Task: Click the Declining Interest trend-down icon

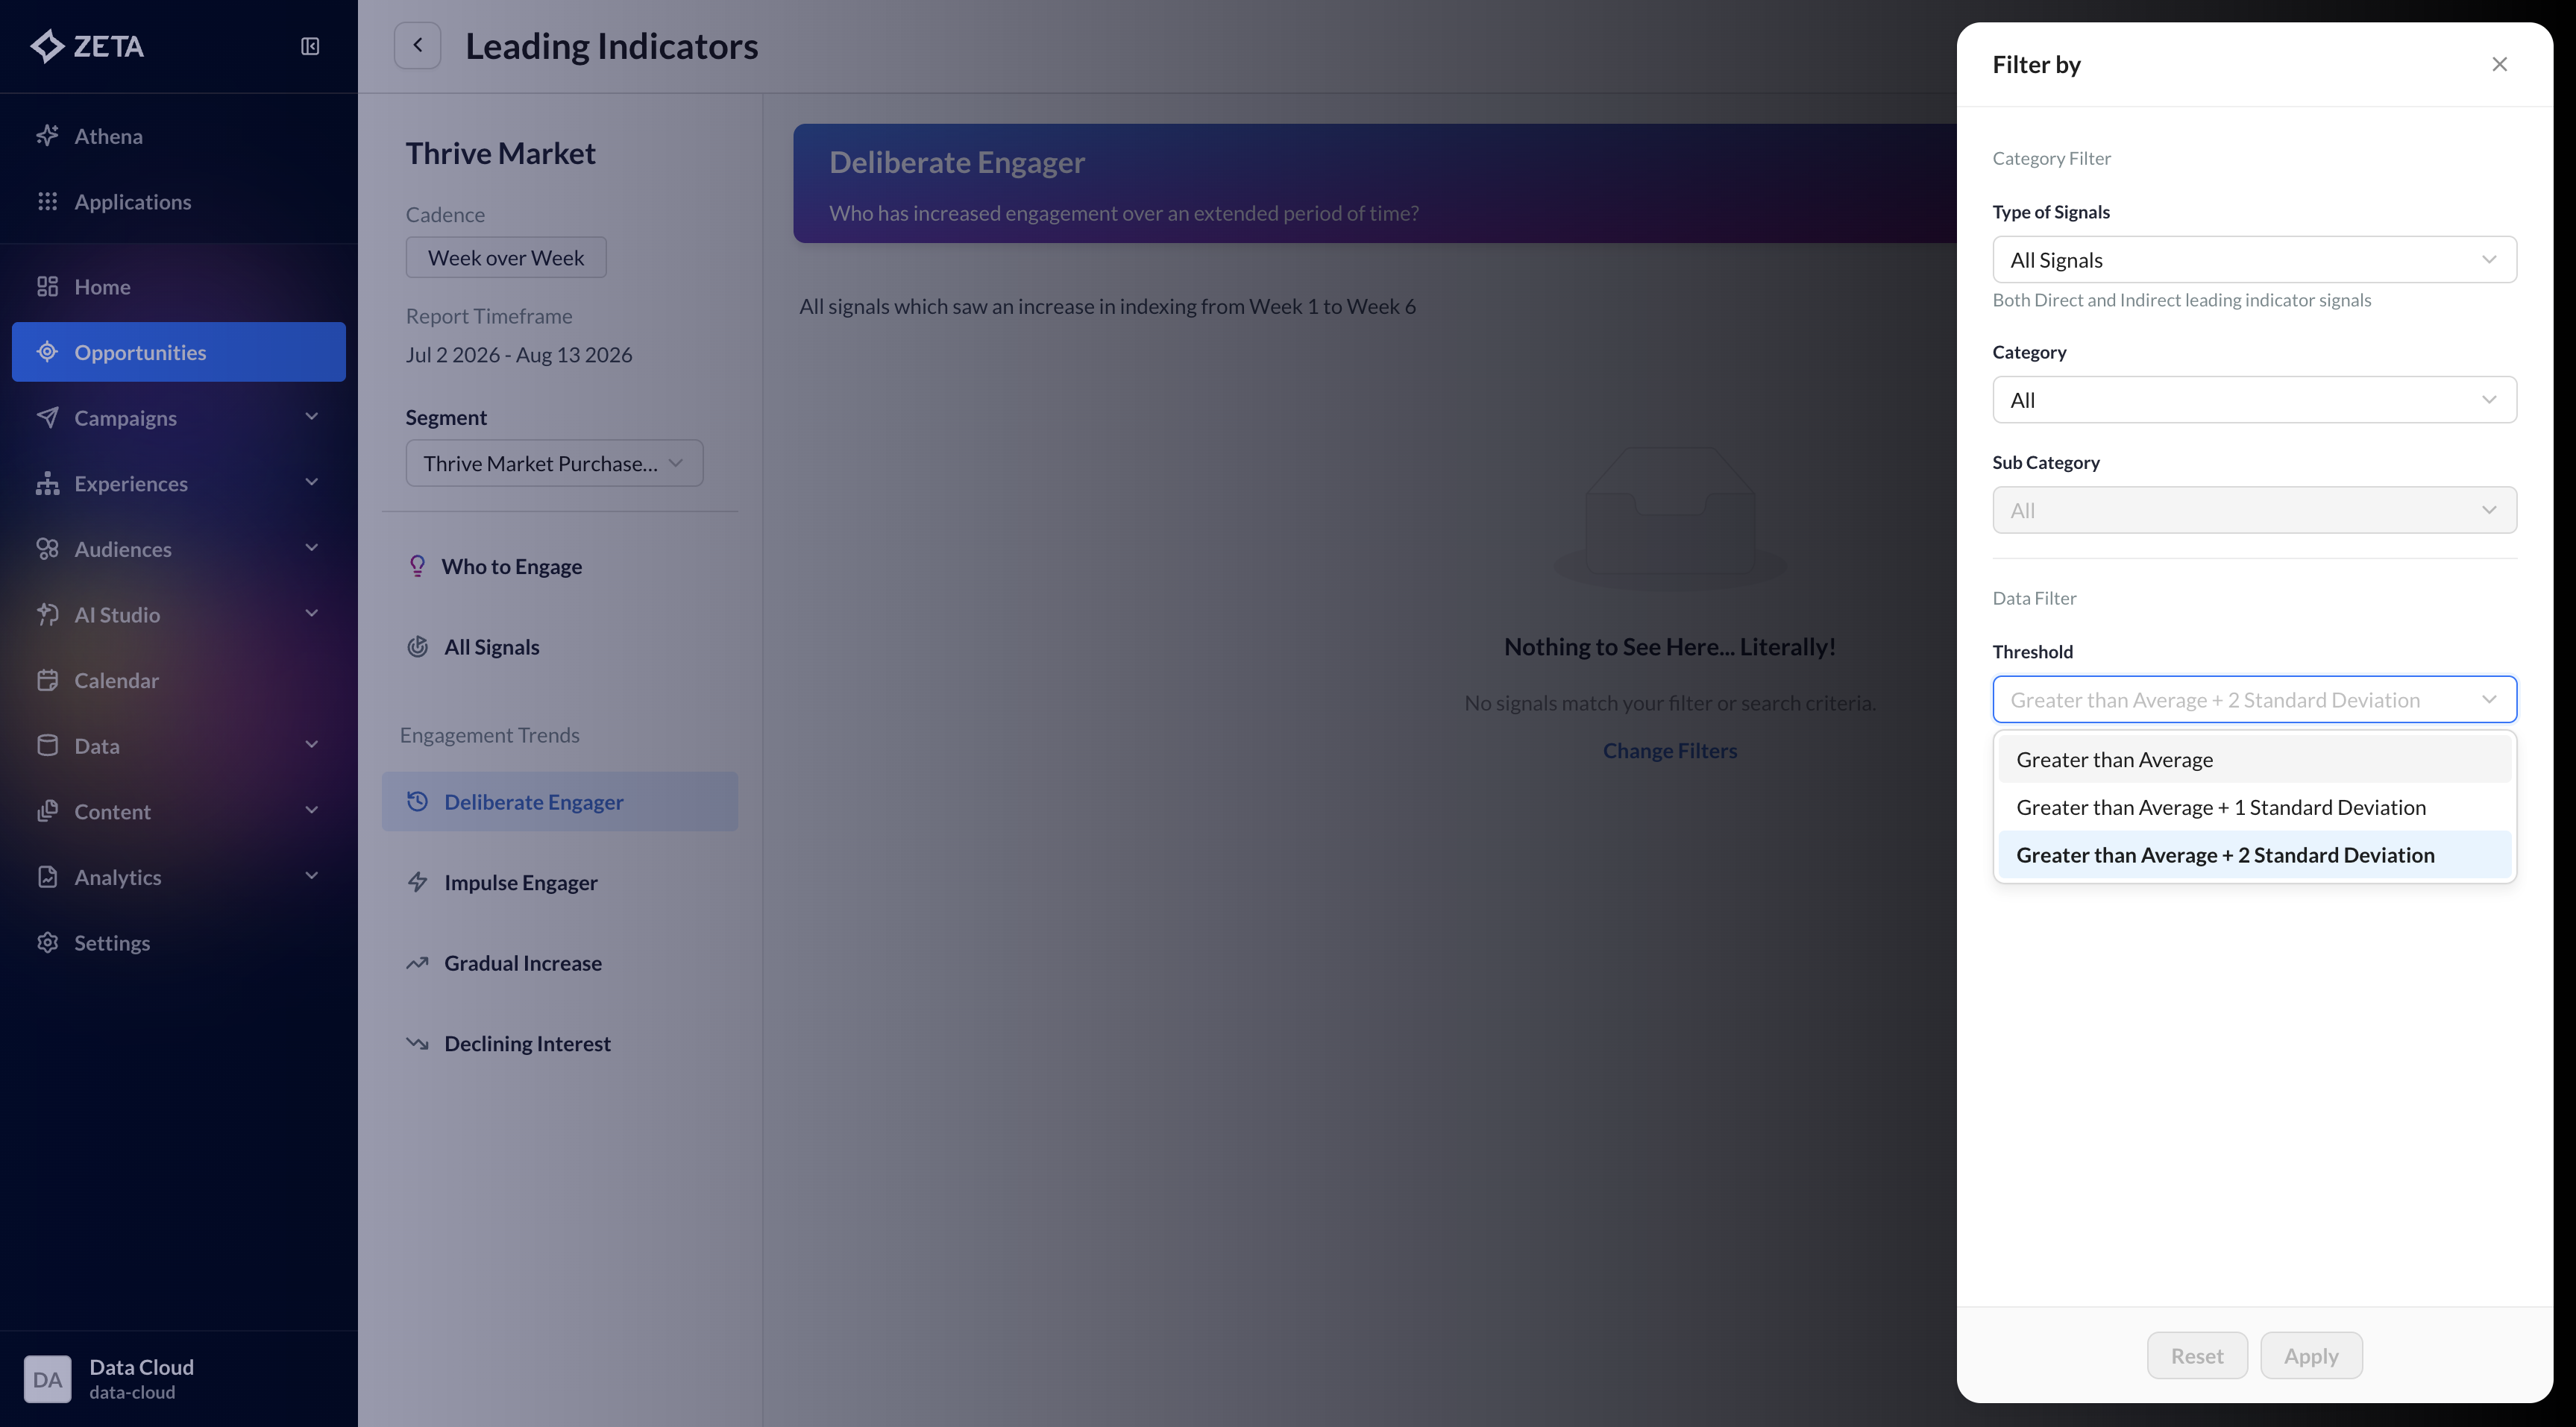Action: coord(417,1043)
